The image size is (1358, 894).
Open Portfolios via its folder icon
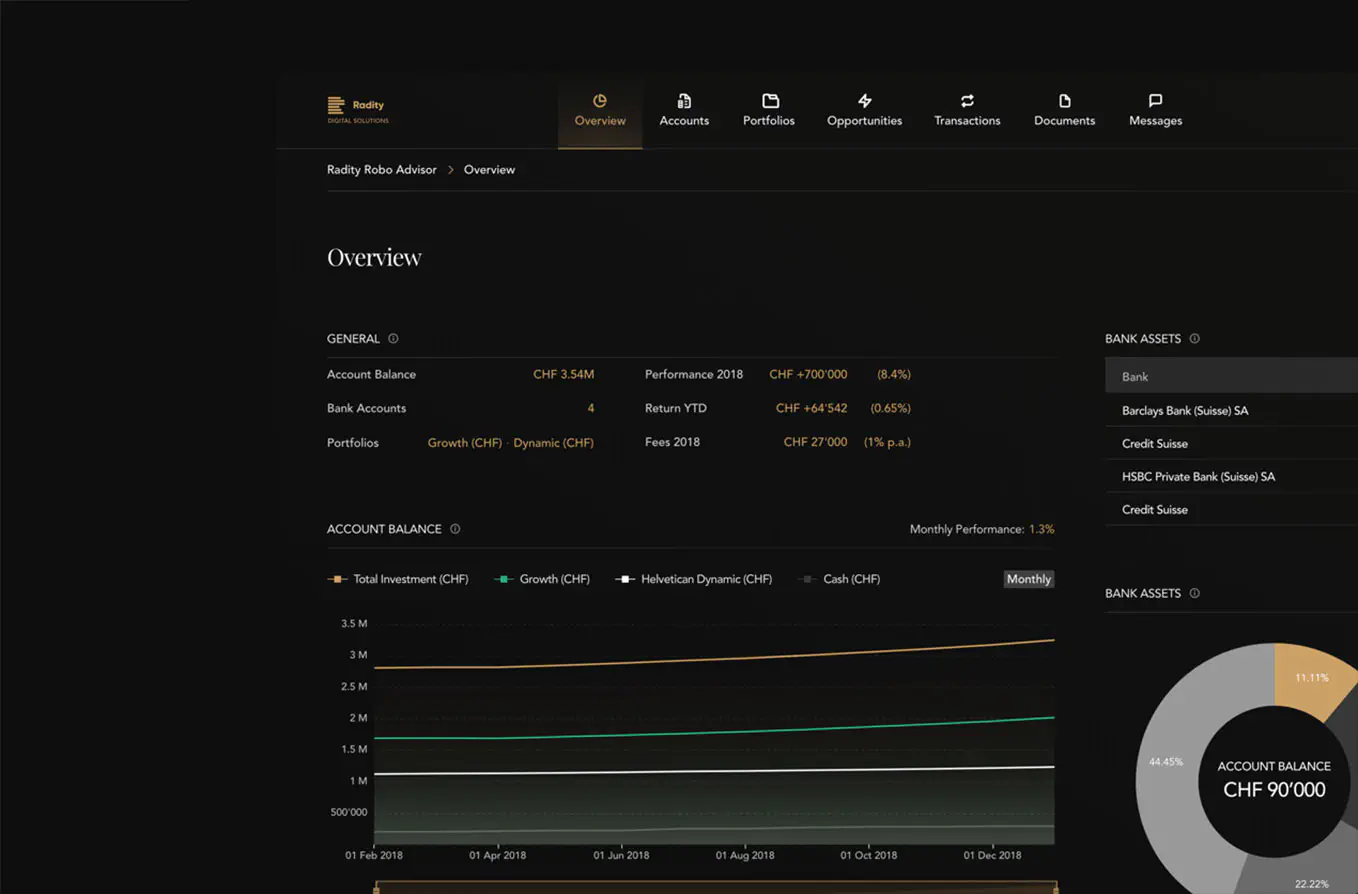click(x=768, y=101)
